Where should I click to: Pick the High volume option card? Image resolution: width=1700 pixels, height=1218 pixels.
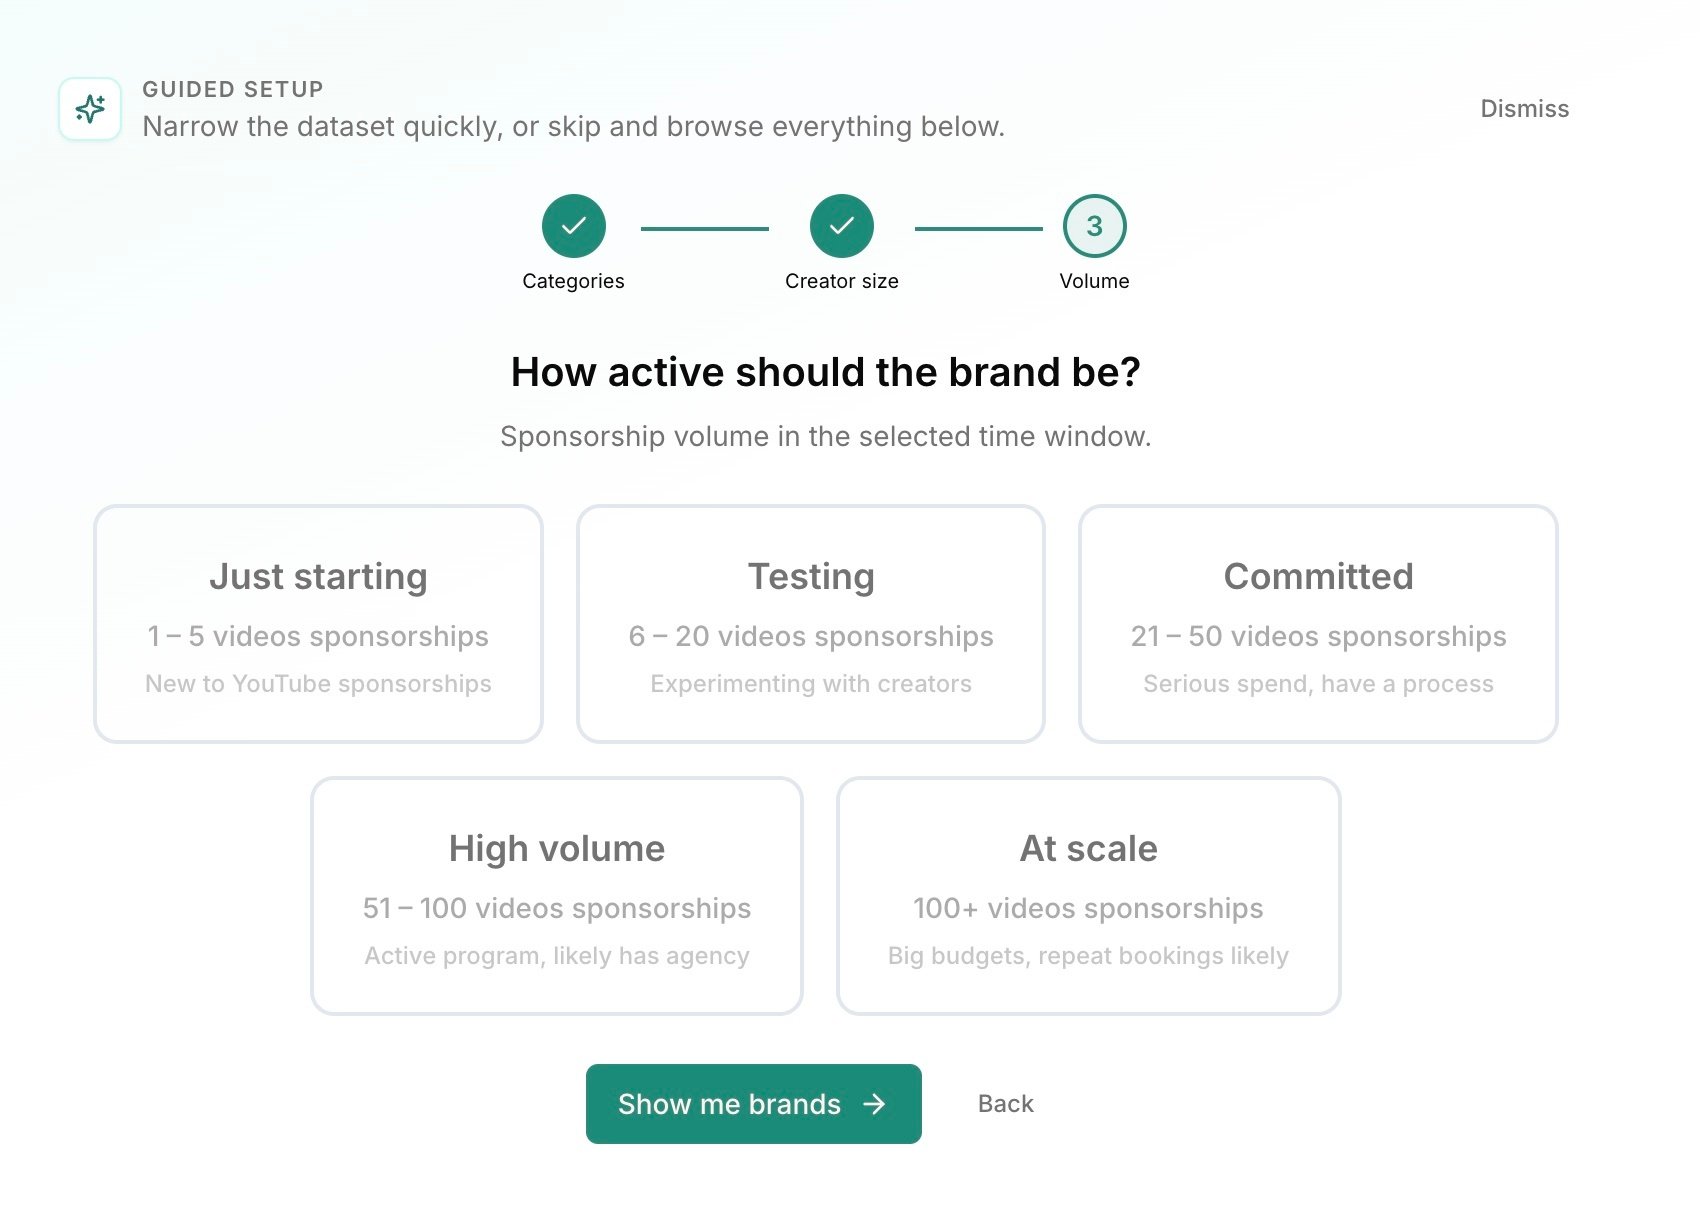click(x=557, y=896)
